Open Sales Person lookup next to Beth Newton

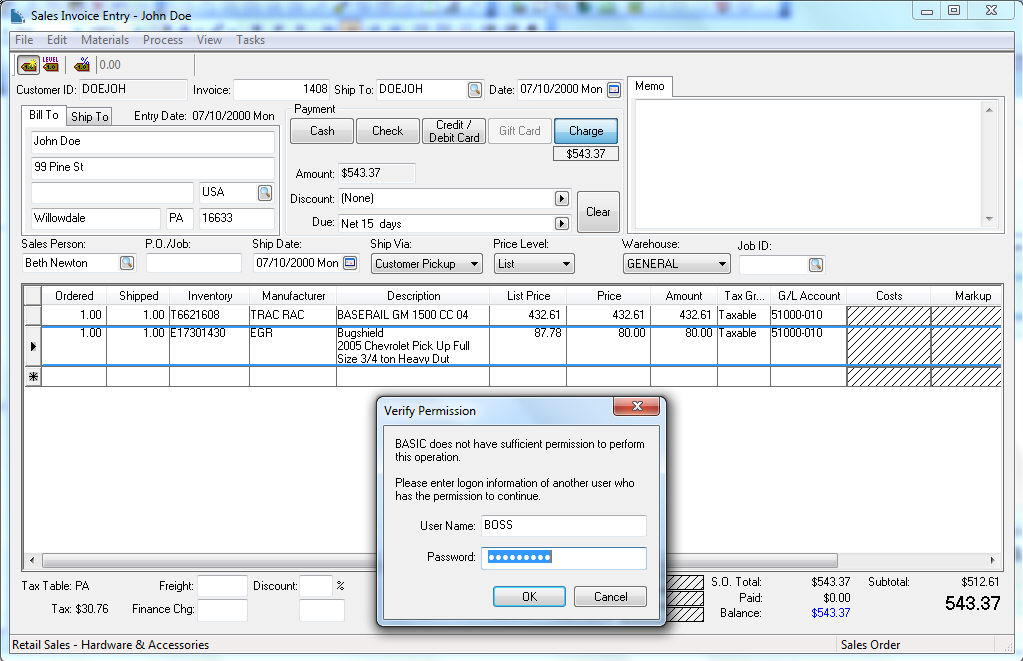click(127, 264)
